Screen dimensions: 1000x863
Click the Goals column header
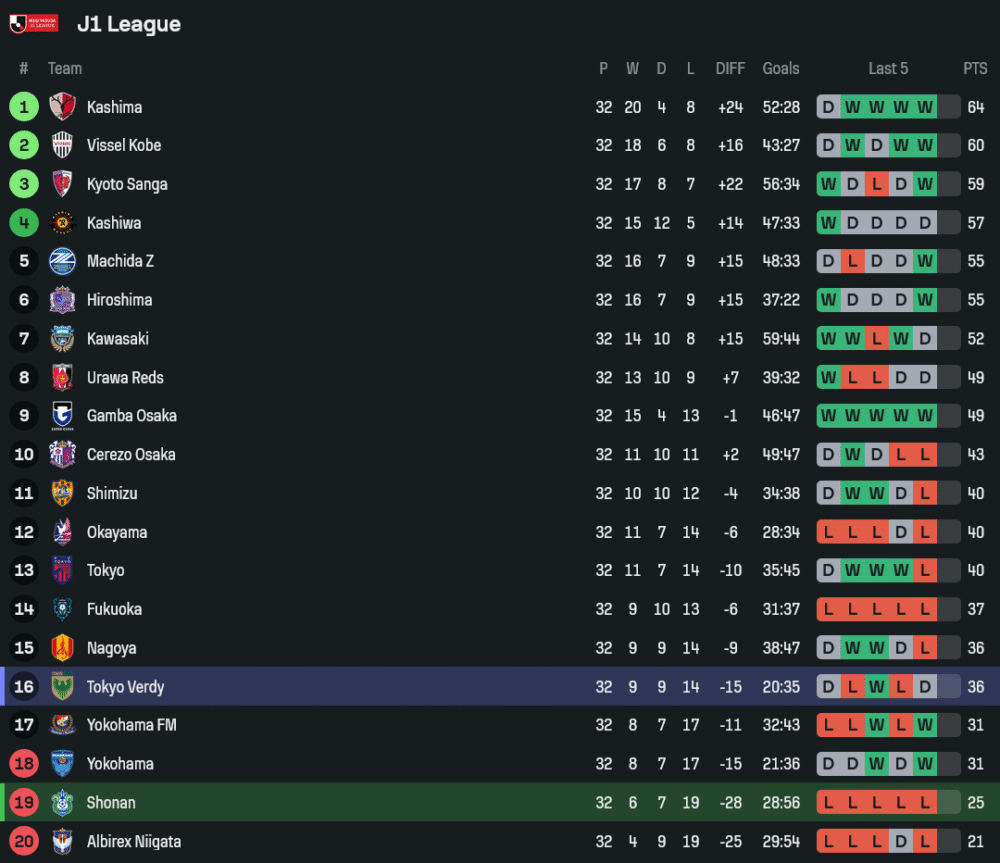coord(781,69)
